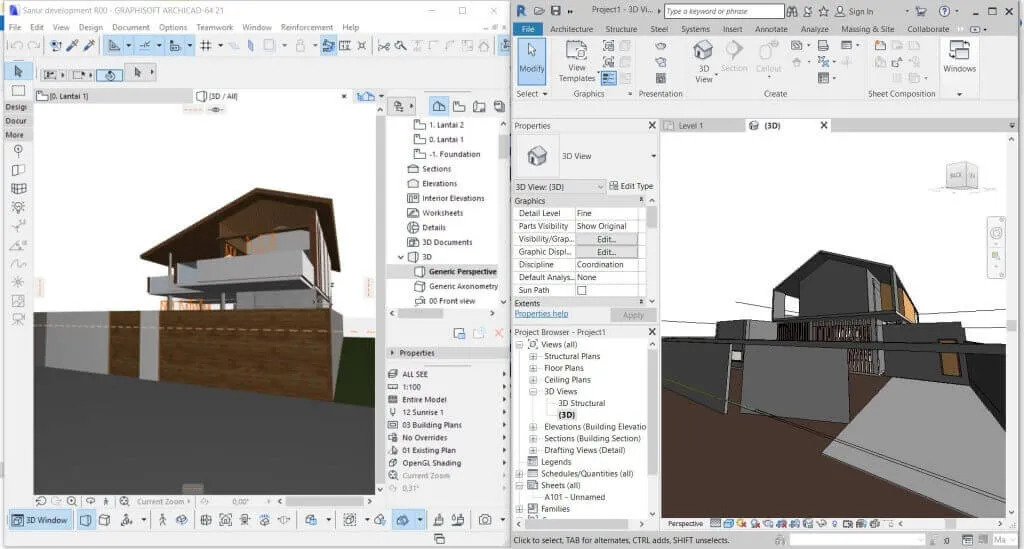Image resolution: width=1024 pixels, height=549 pixels.
Task: Select 3D Structural view in Revit browser
Action: coord(581,403)
